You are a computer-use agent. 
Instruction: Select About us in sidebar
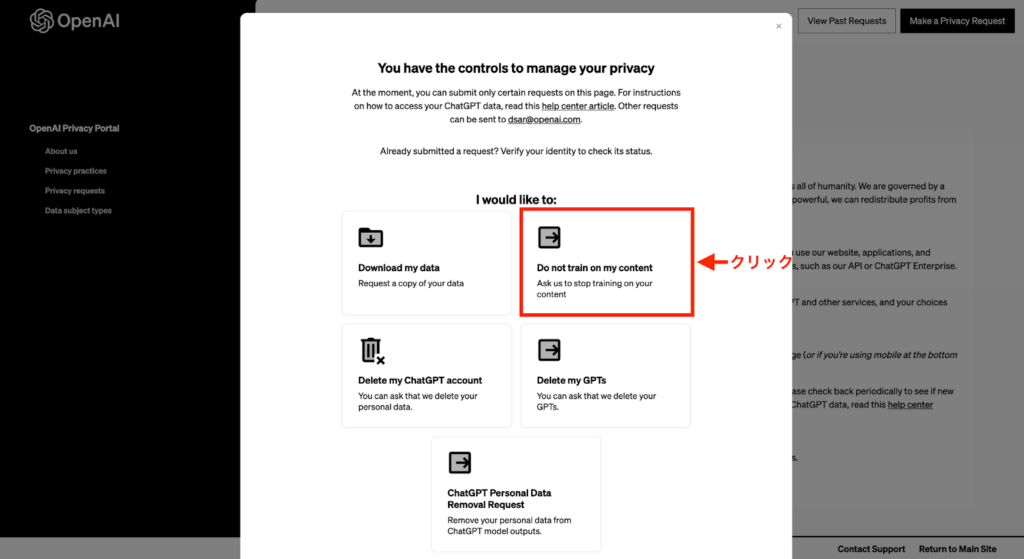61,151
